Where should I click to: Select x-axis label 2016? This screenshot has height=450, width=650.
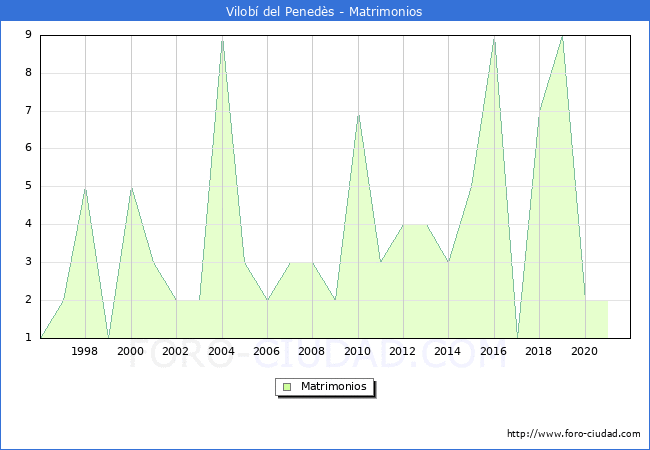point(493,351)
